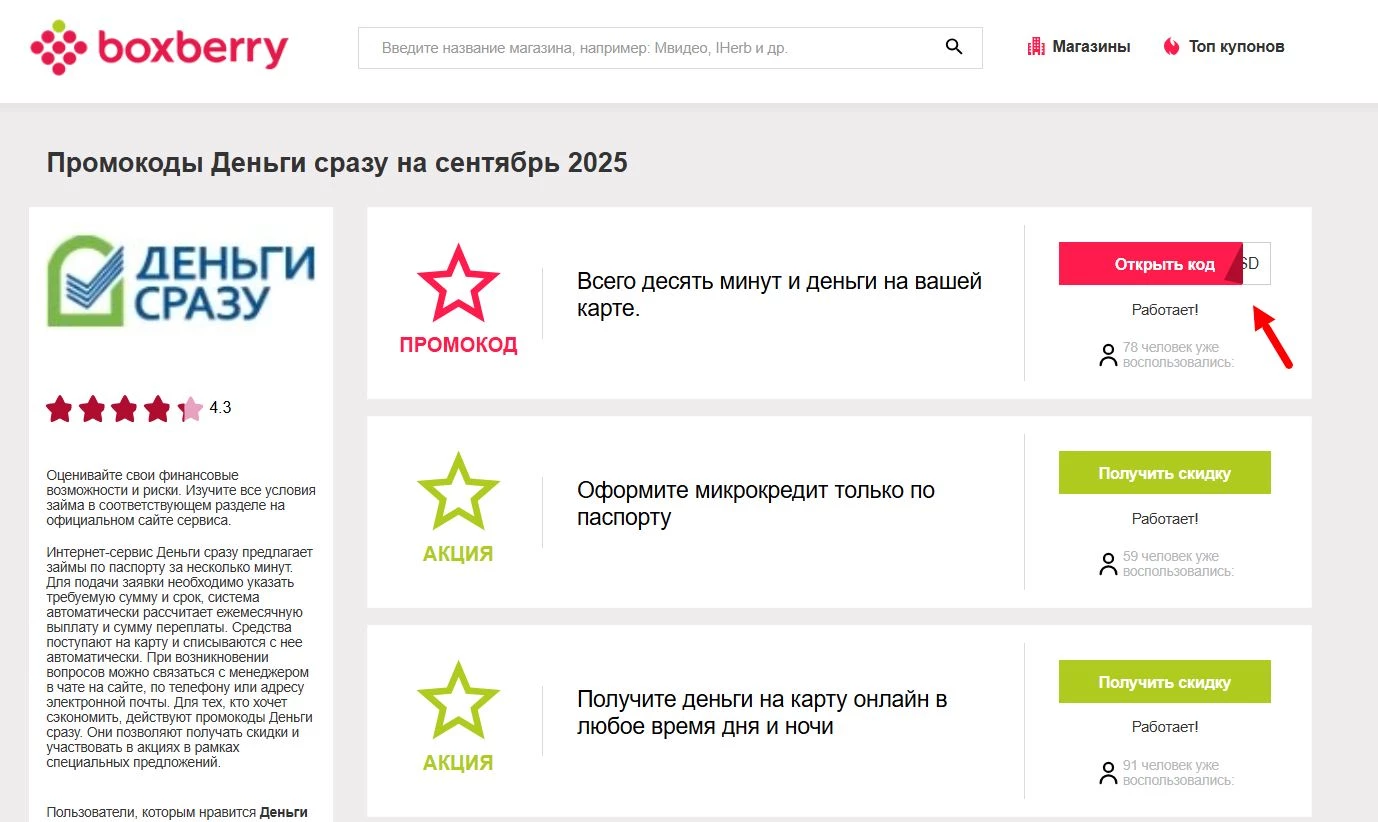Click the person icon near 78 users count
The height and width of the screenshot is (822, 1378).
click(1107, 354)
